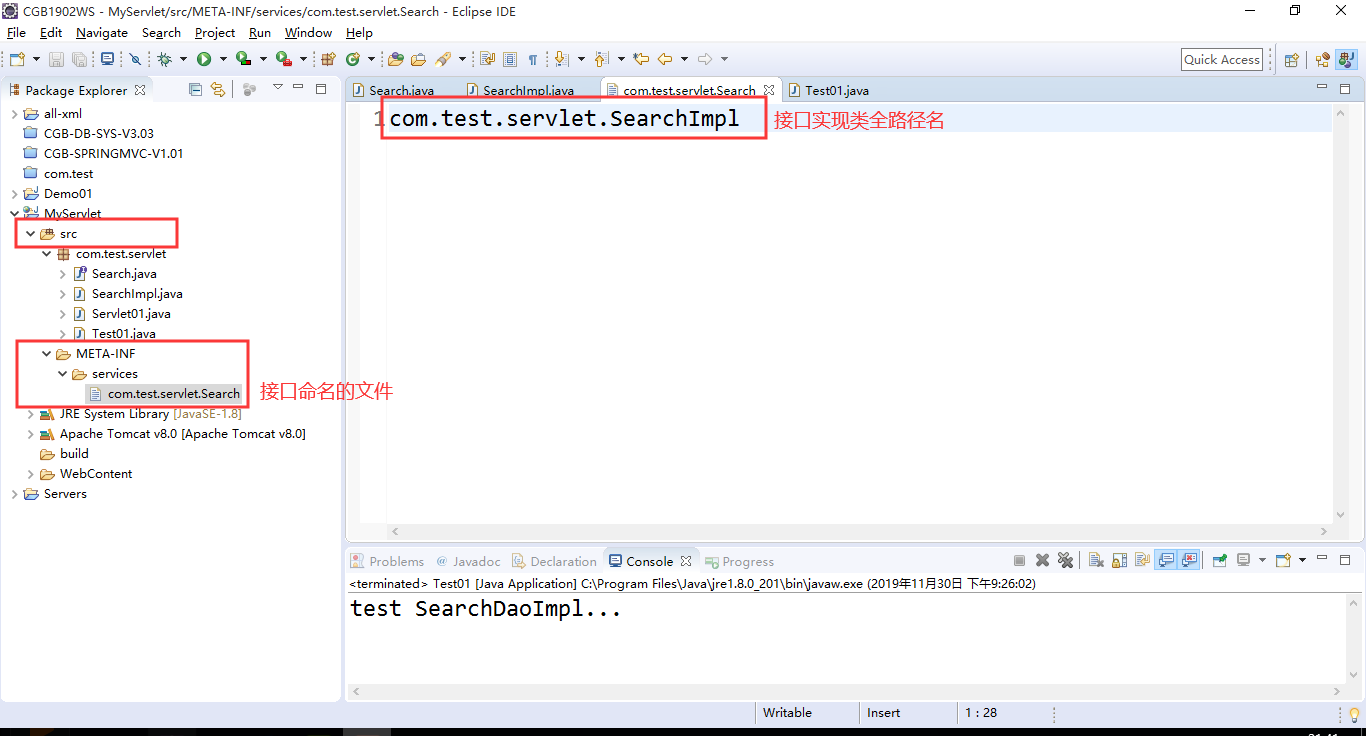Collapse the MyServlet project node
The image size is (1366, 736).
[x=15, y=214]
